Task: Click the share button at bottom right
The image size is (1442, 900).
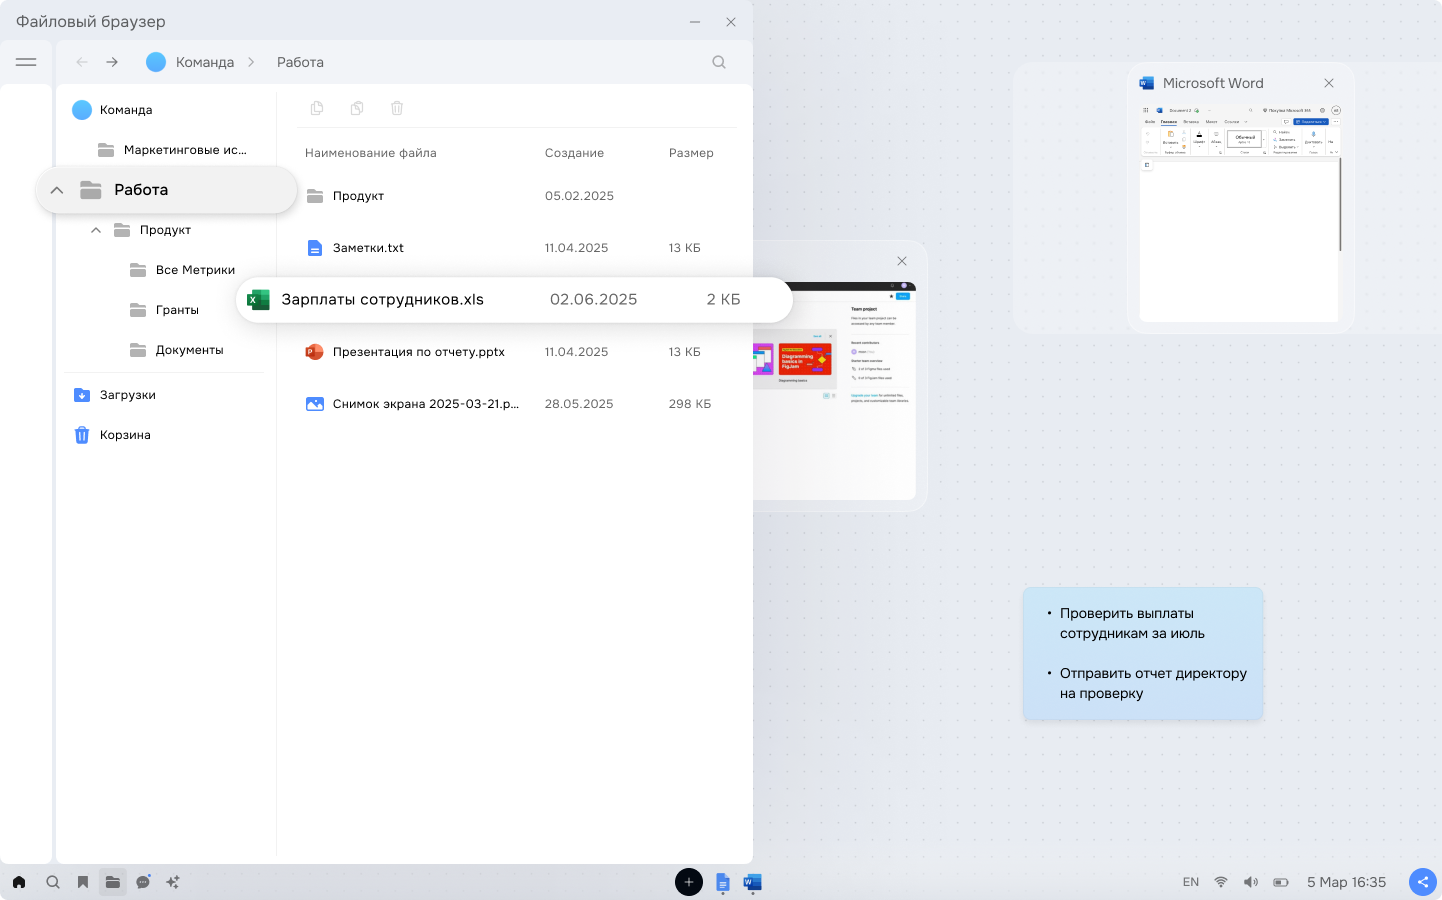Action: click(1423, 882)
